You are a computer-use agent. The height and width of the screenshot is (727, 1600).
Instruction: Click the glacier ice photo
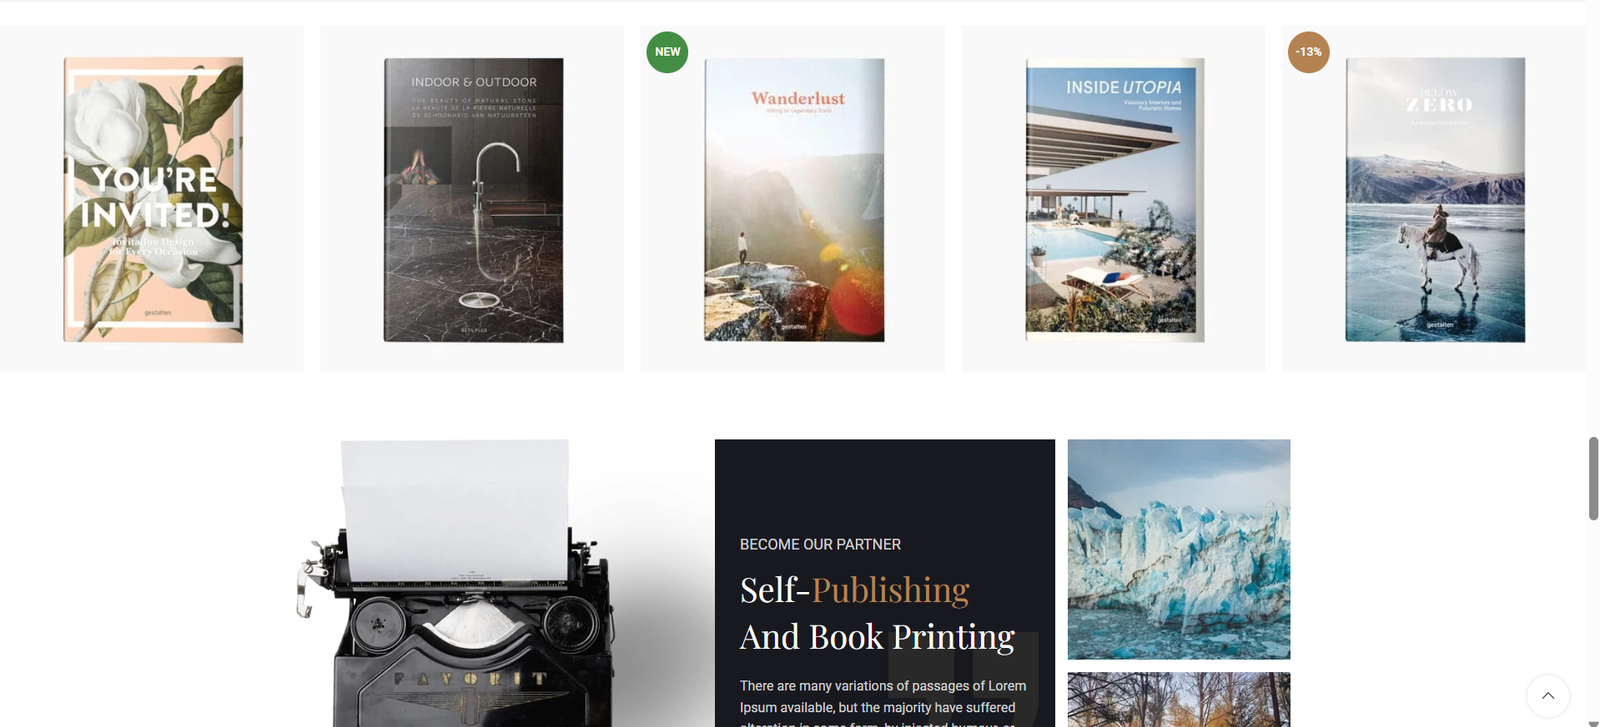(x=1179, y=549)
